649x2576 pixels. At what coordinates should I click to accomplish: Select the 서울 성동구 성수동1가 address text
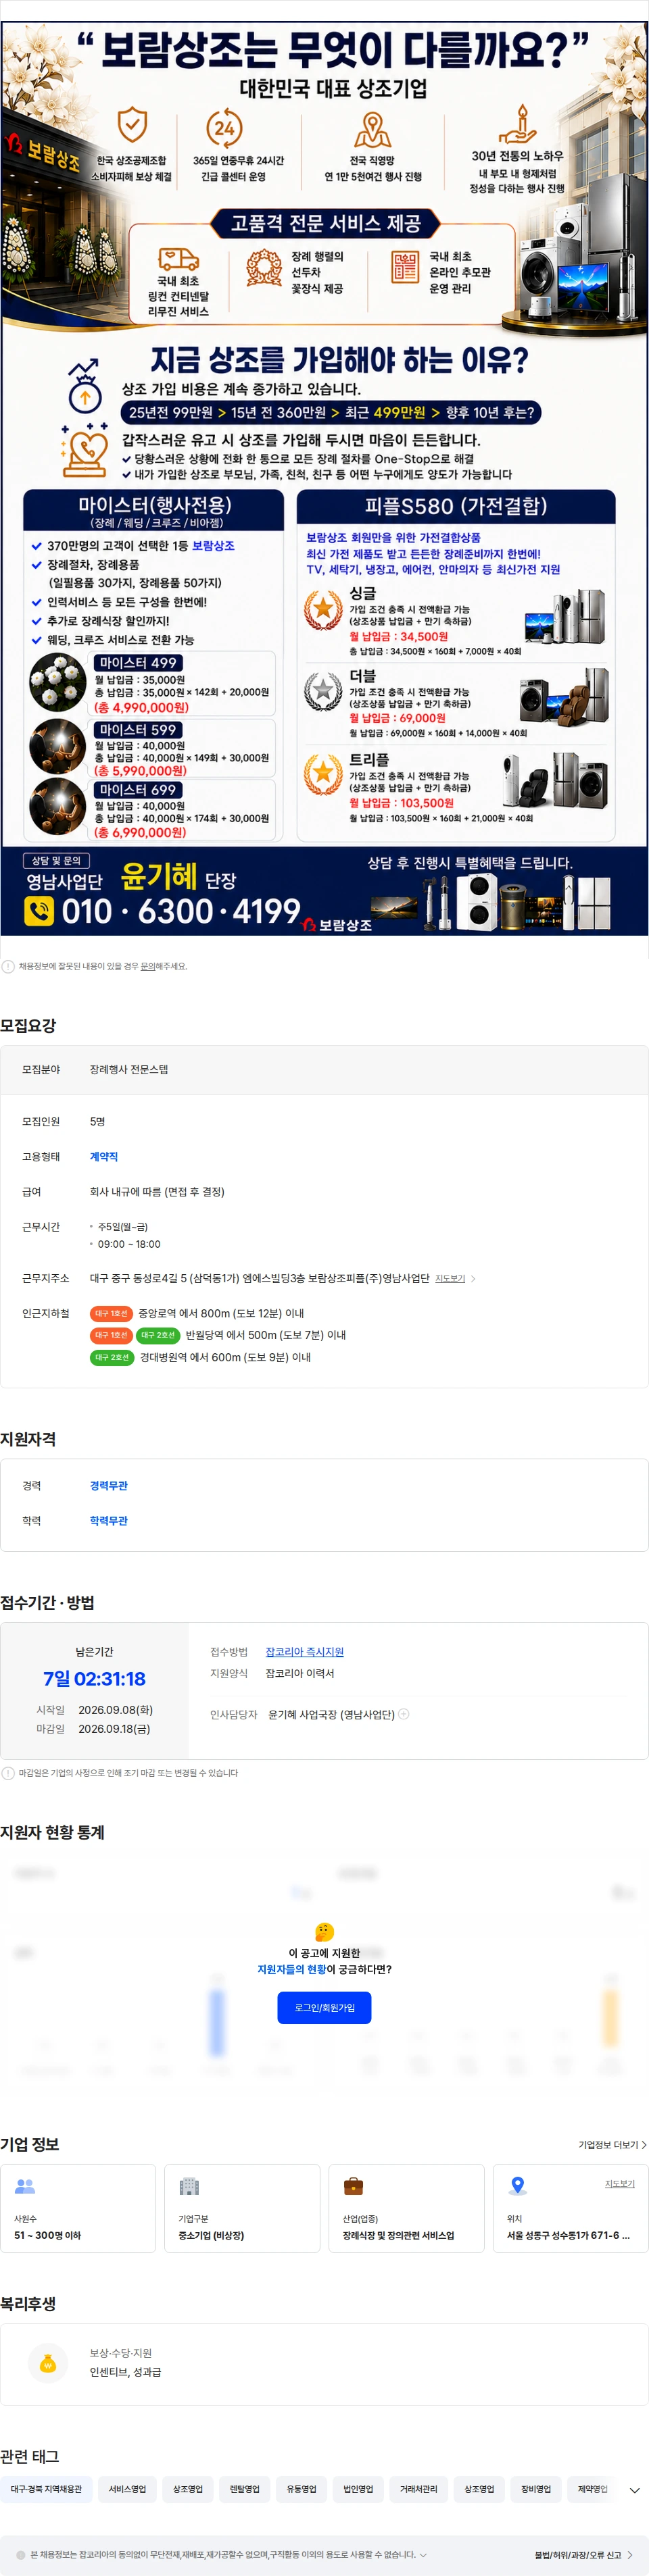(568, 2235)
